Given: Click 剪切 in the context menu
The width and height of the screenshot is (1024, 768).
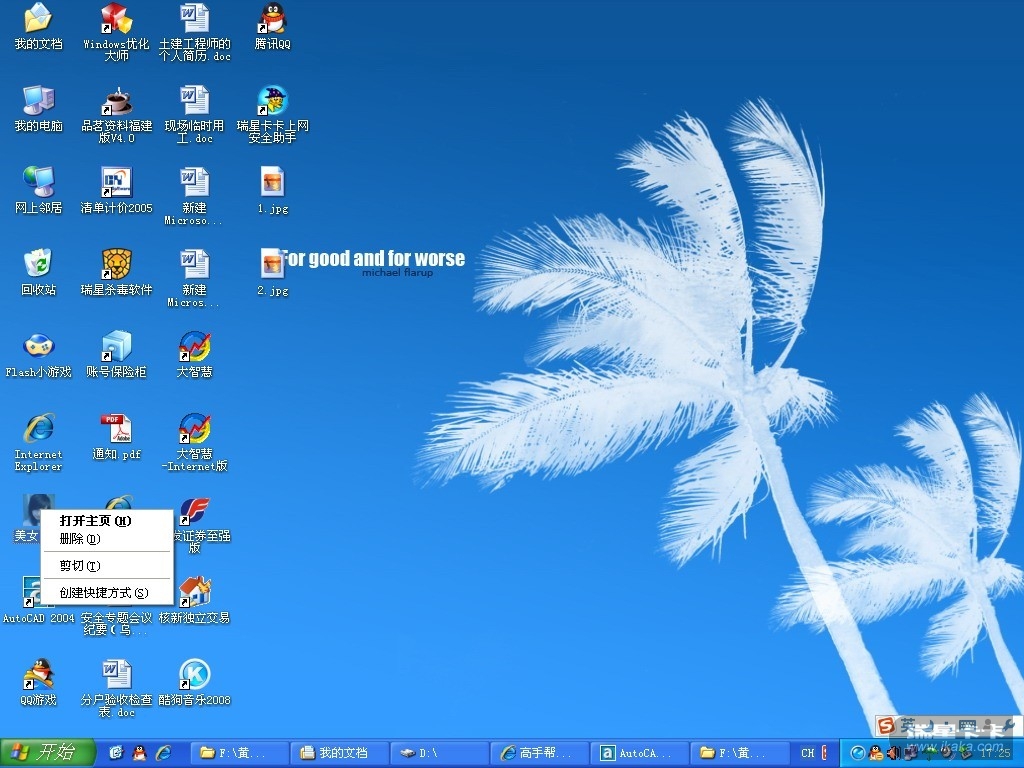Looking at the screenshot, I should [x=80, y=566].
